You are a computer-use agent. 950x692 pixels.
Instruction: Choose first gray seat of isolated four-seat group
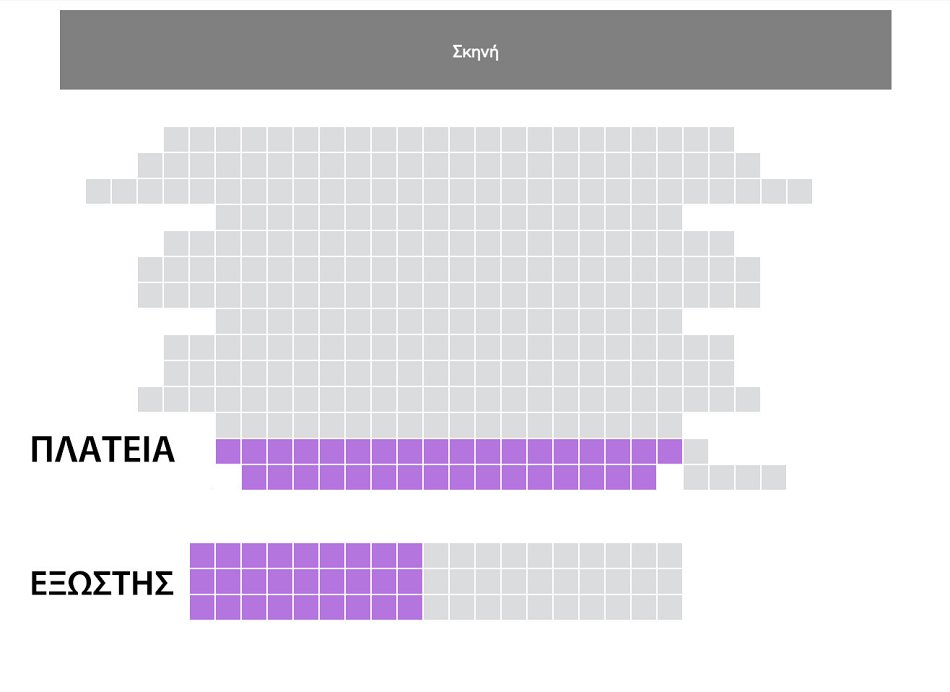(696, 477)
